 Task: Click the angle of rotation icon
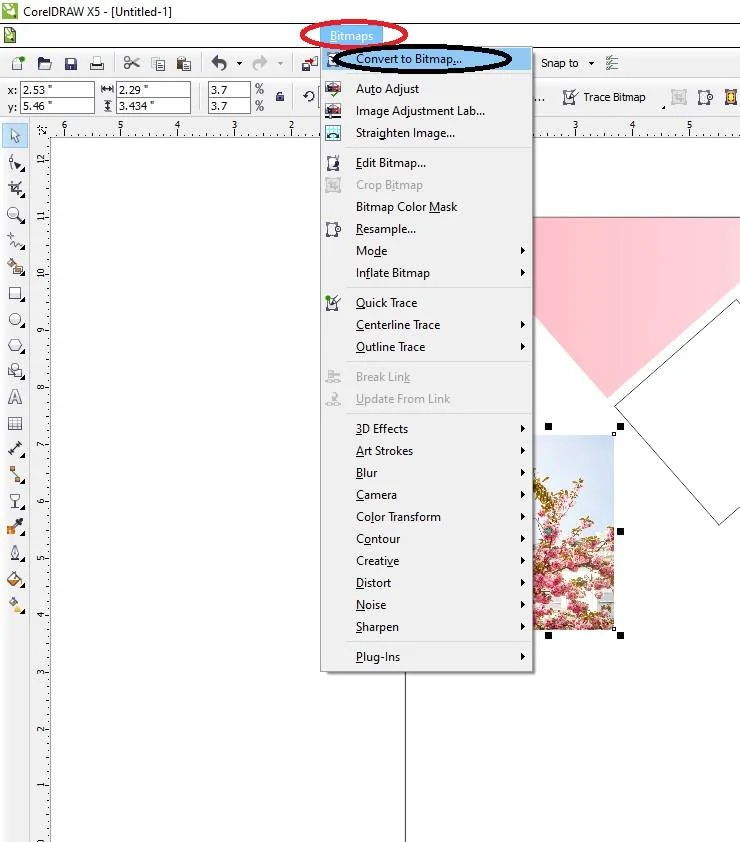[x=309, y=97]
